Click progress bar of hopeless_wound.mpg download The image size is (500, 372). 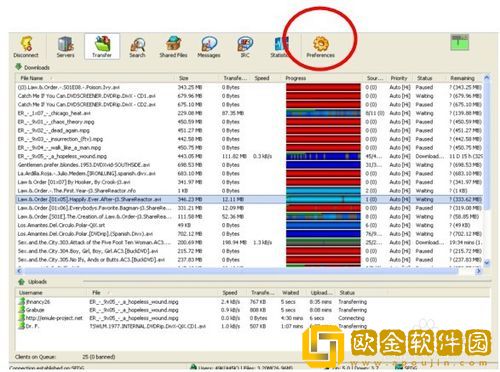pos(323,156)
